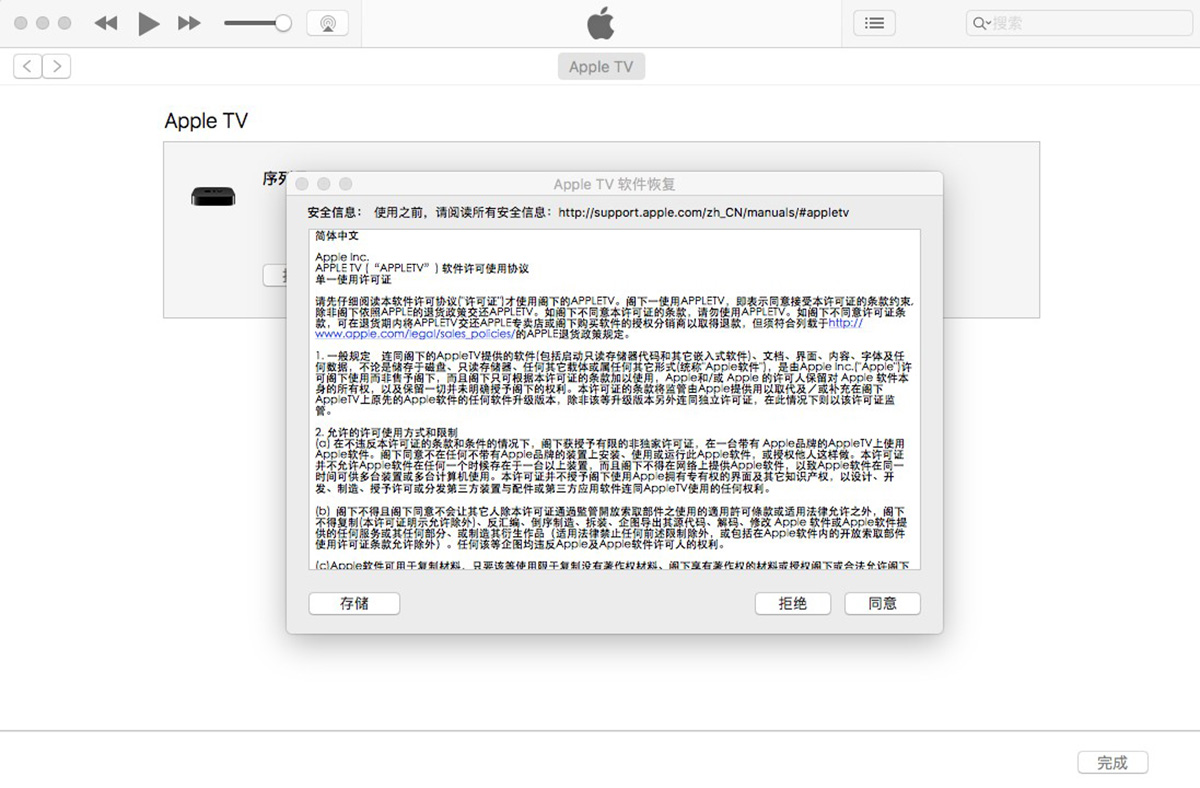Click the 完成 button in main window
The width and height of the screenshot is (1200, 788).
point(1112,762)
